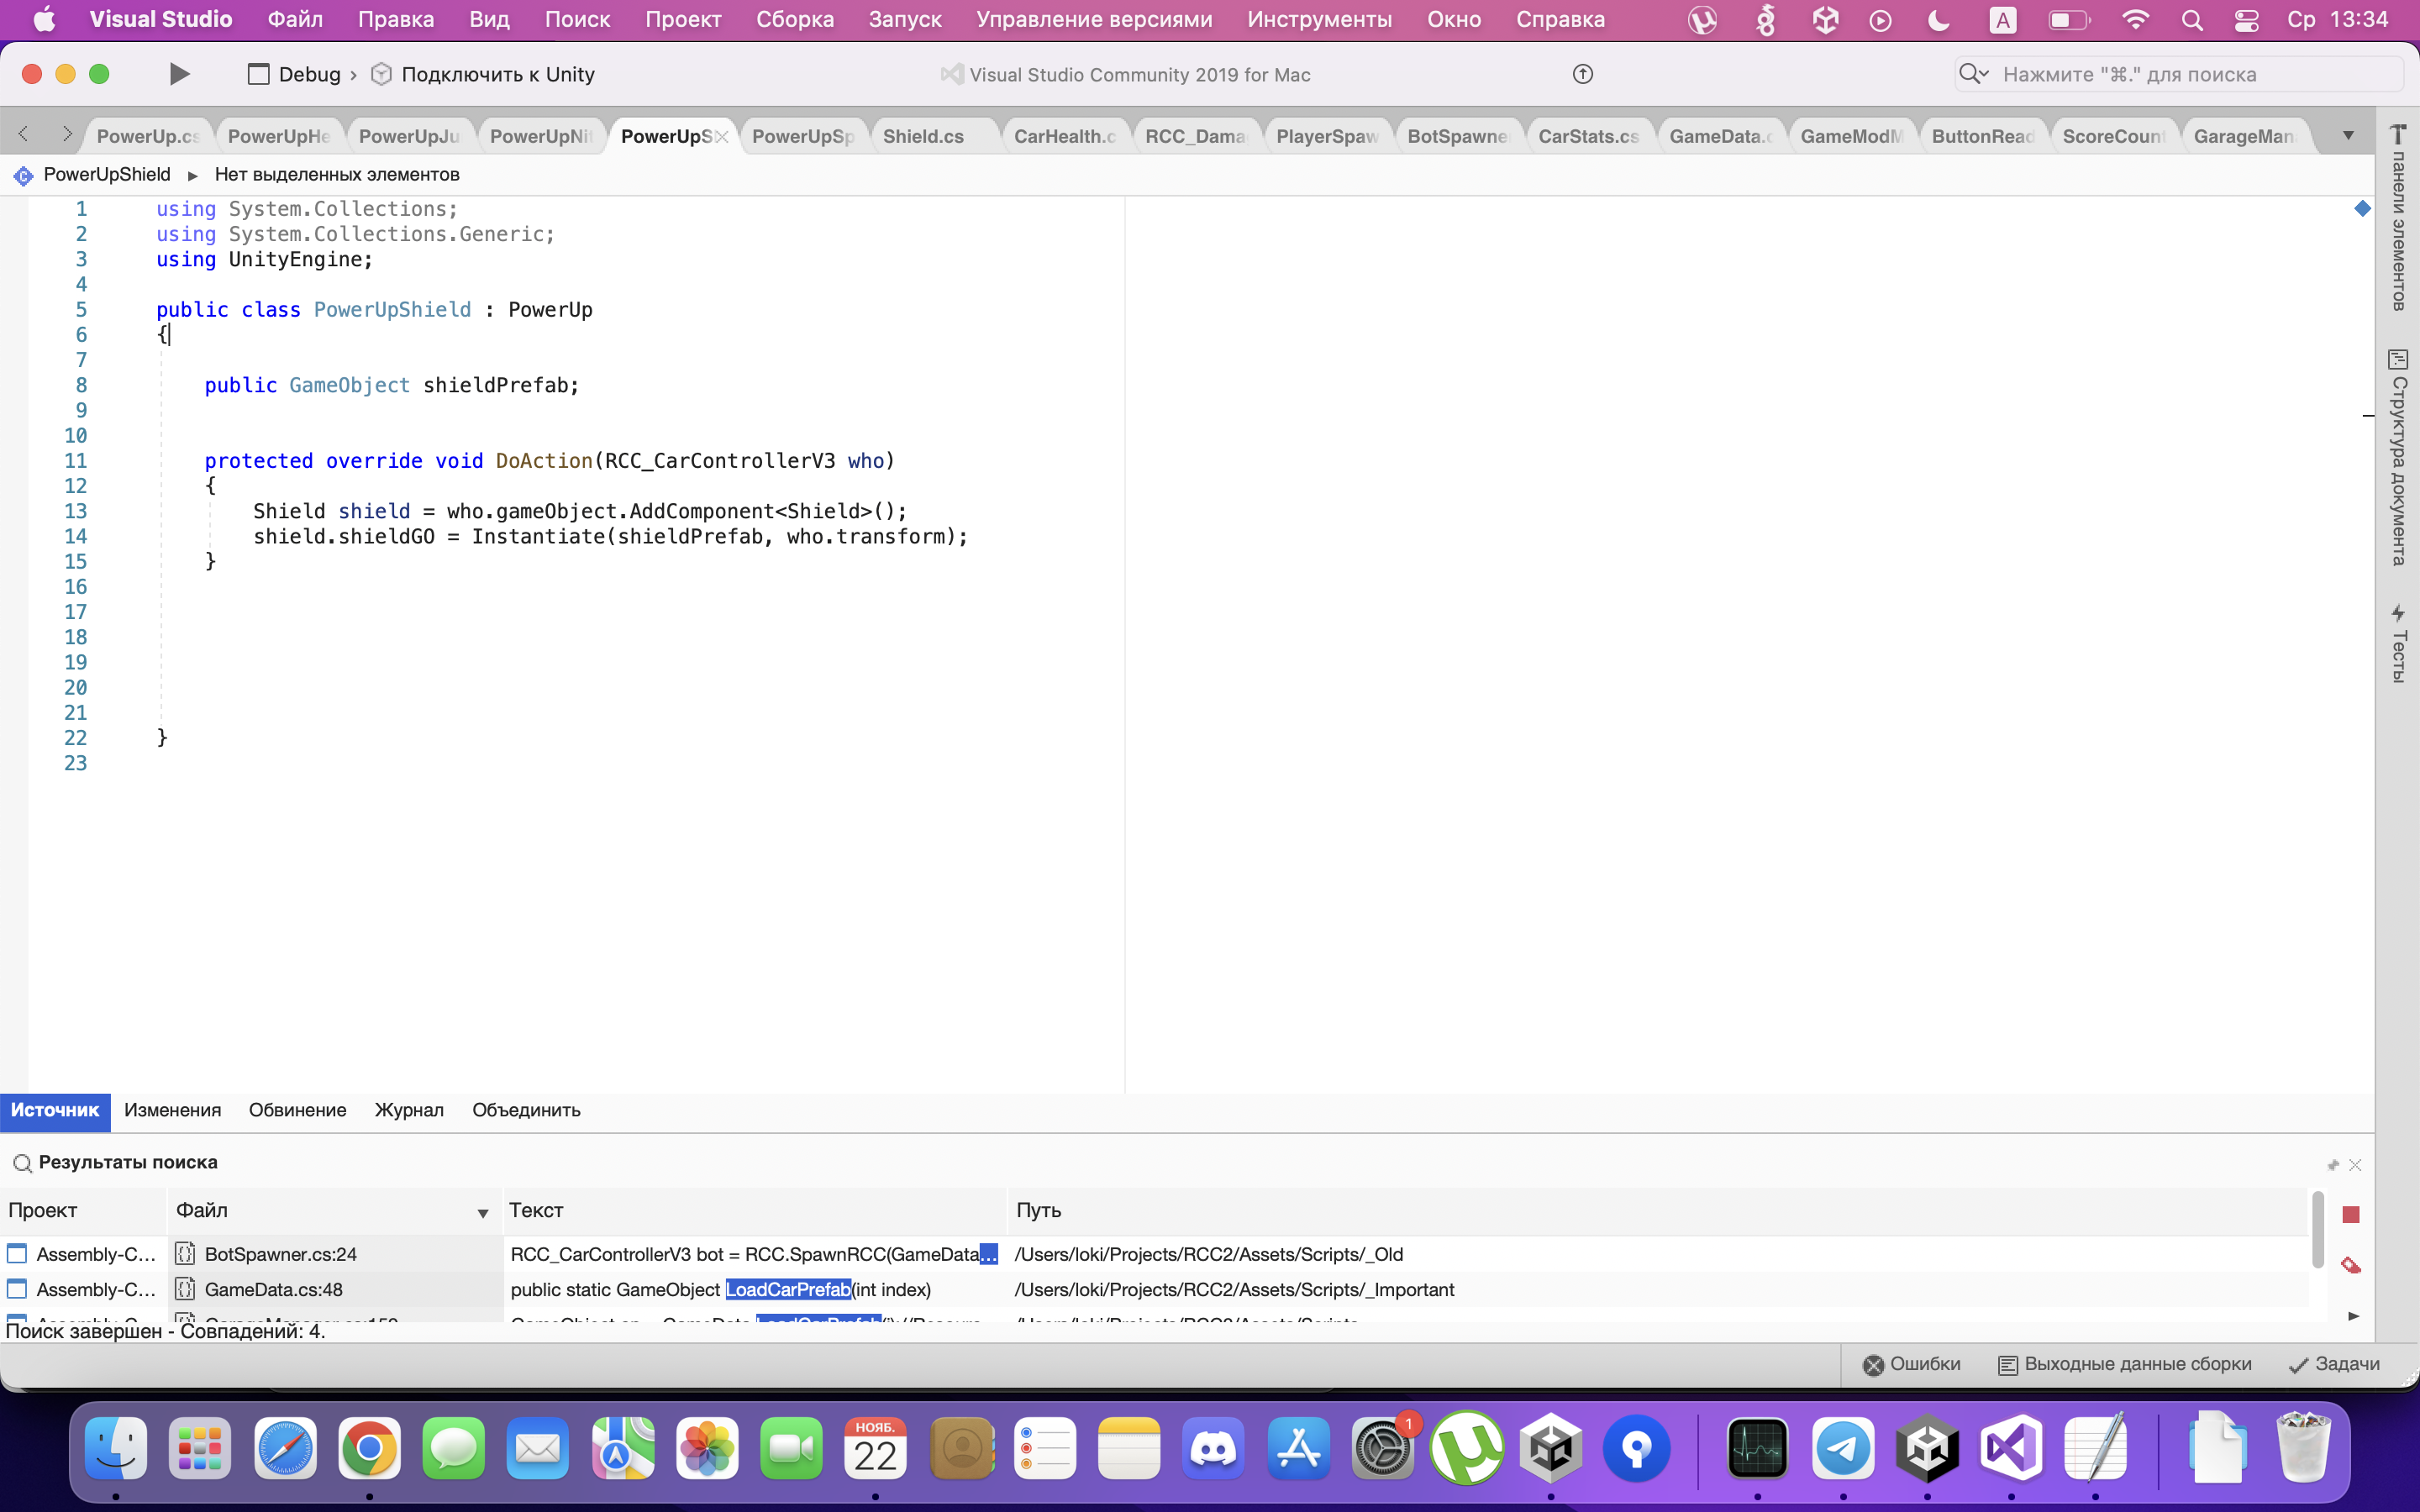Place cursor on the DoAction method line
The width and height of the screenshot is (2420, 1512).
click(549, 461)
